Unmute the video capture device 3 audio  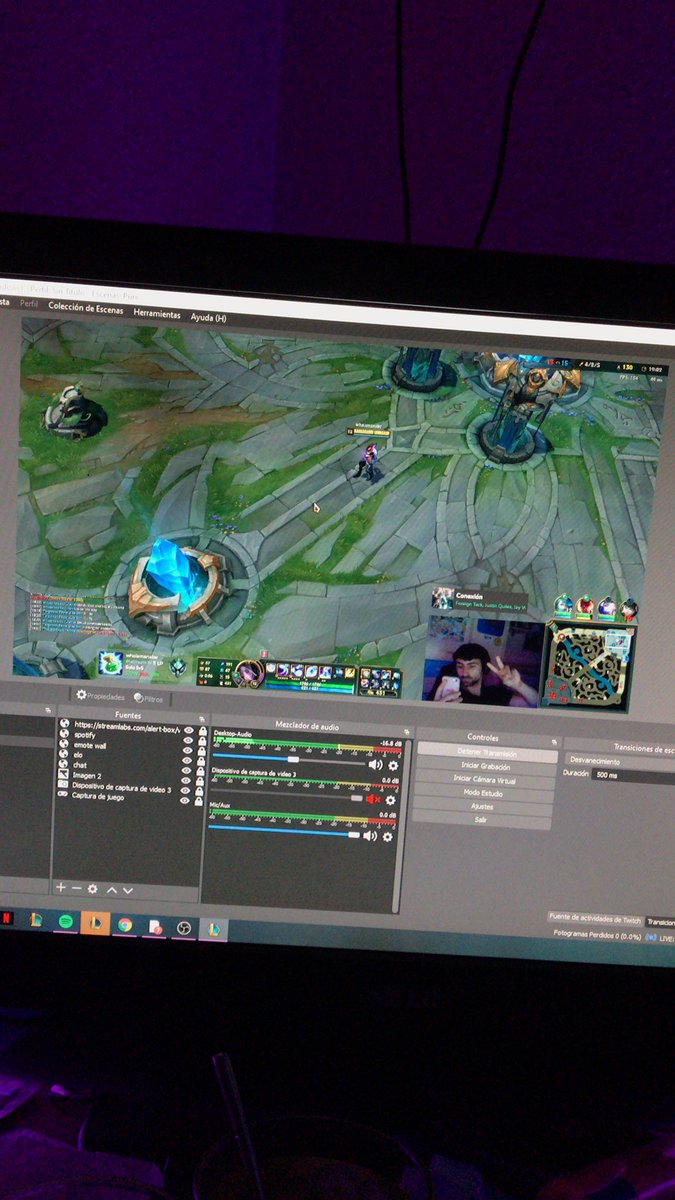click(x=373, y=798)
